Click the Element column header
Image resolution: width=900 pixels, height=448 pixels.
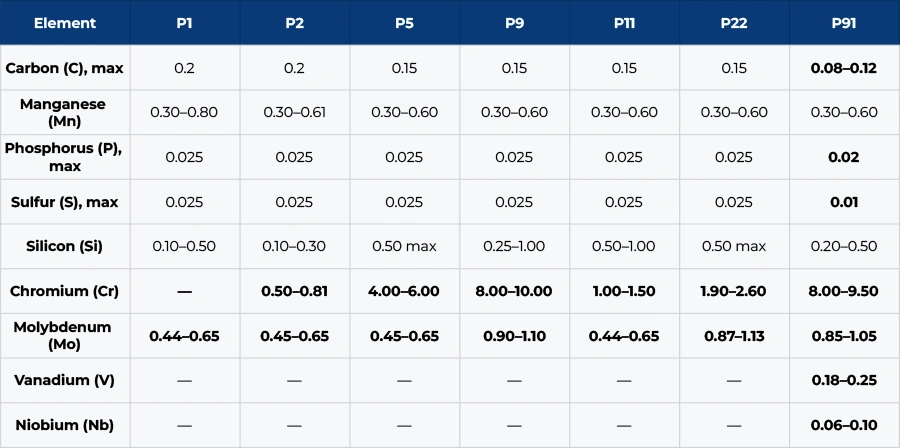coord(64,22)
